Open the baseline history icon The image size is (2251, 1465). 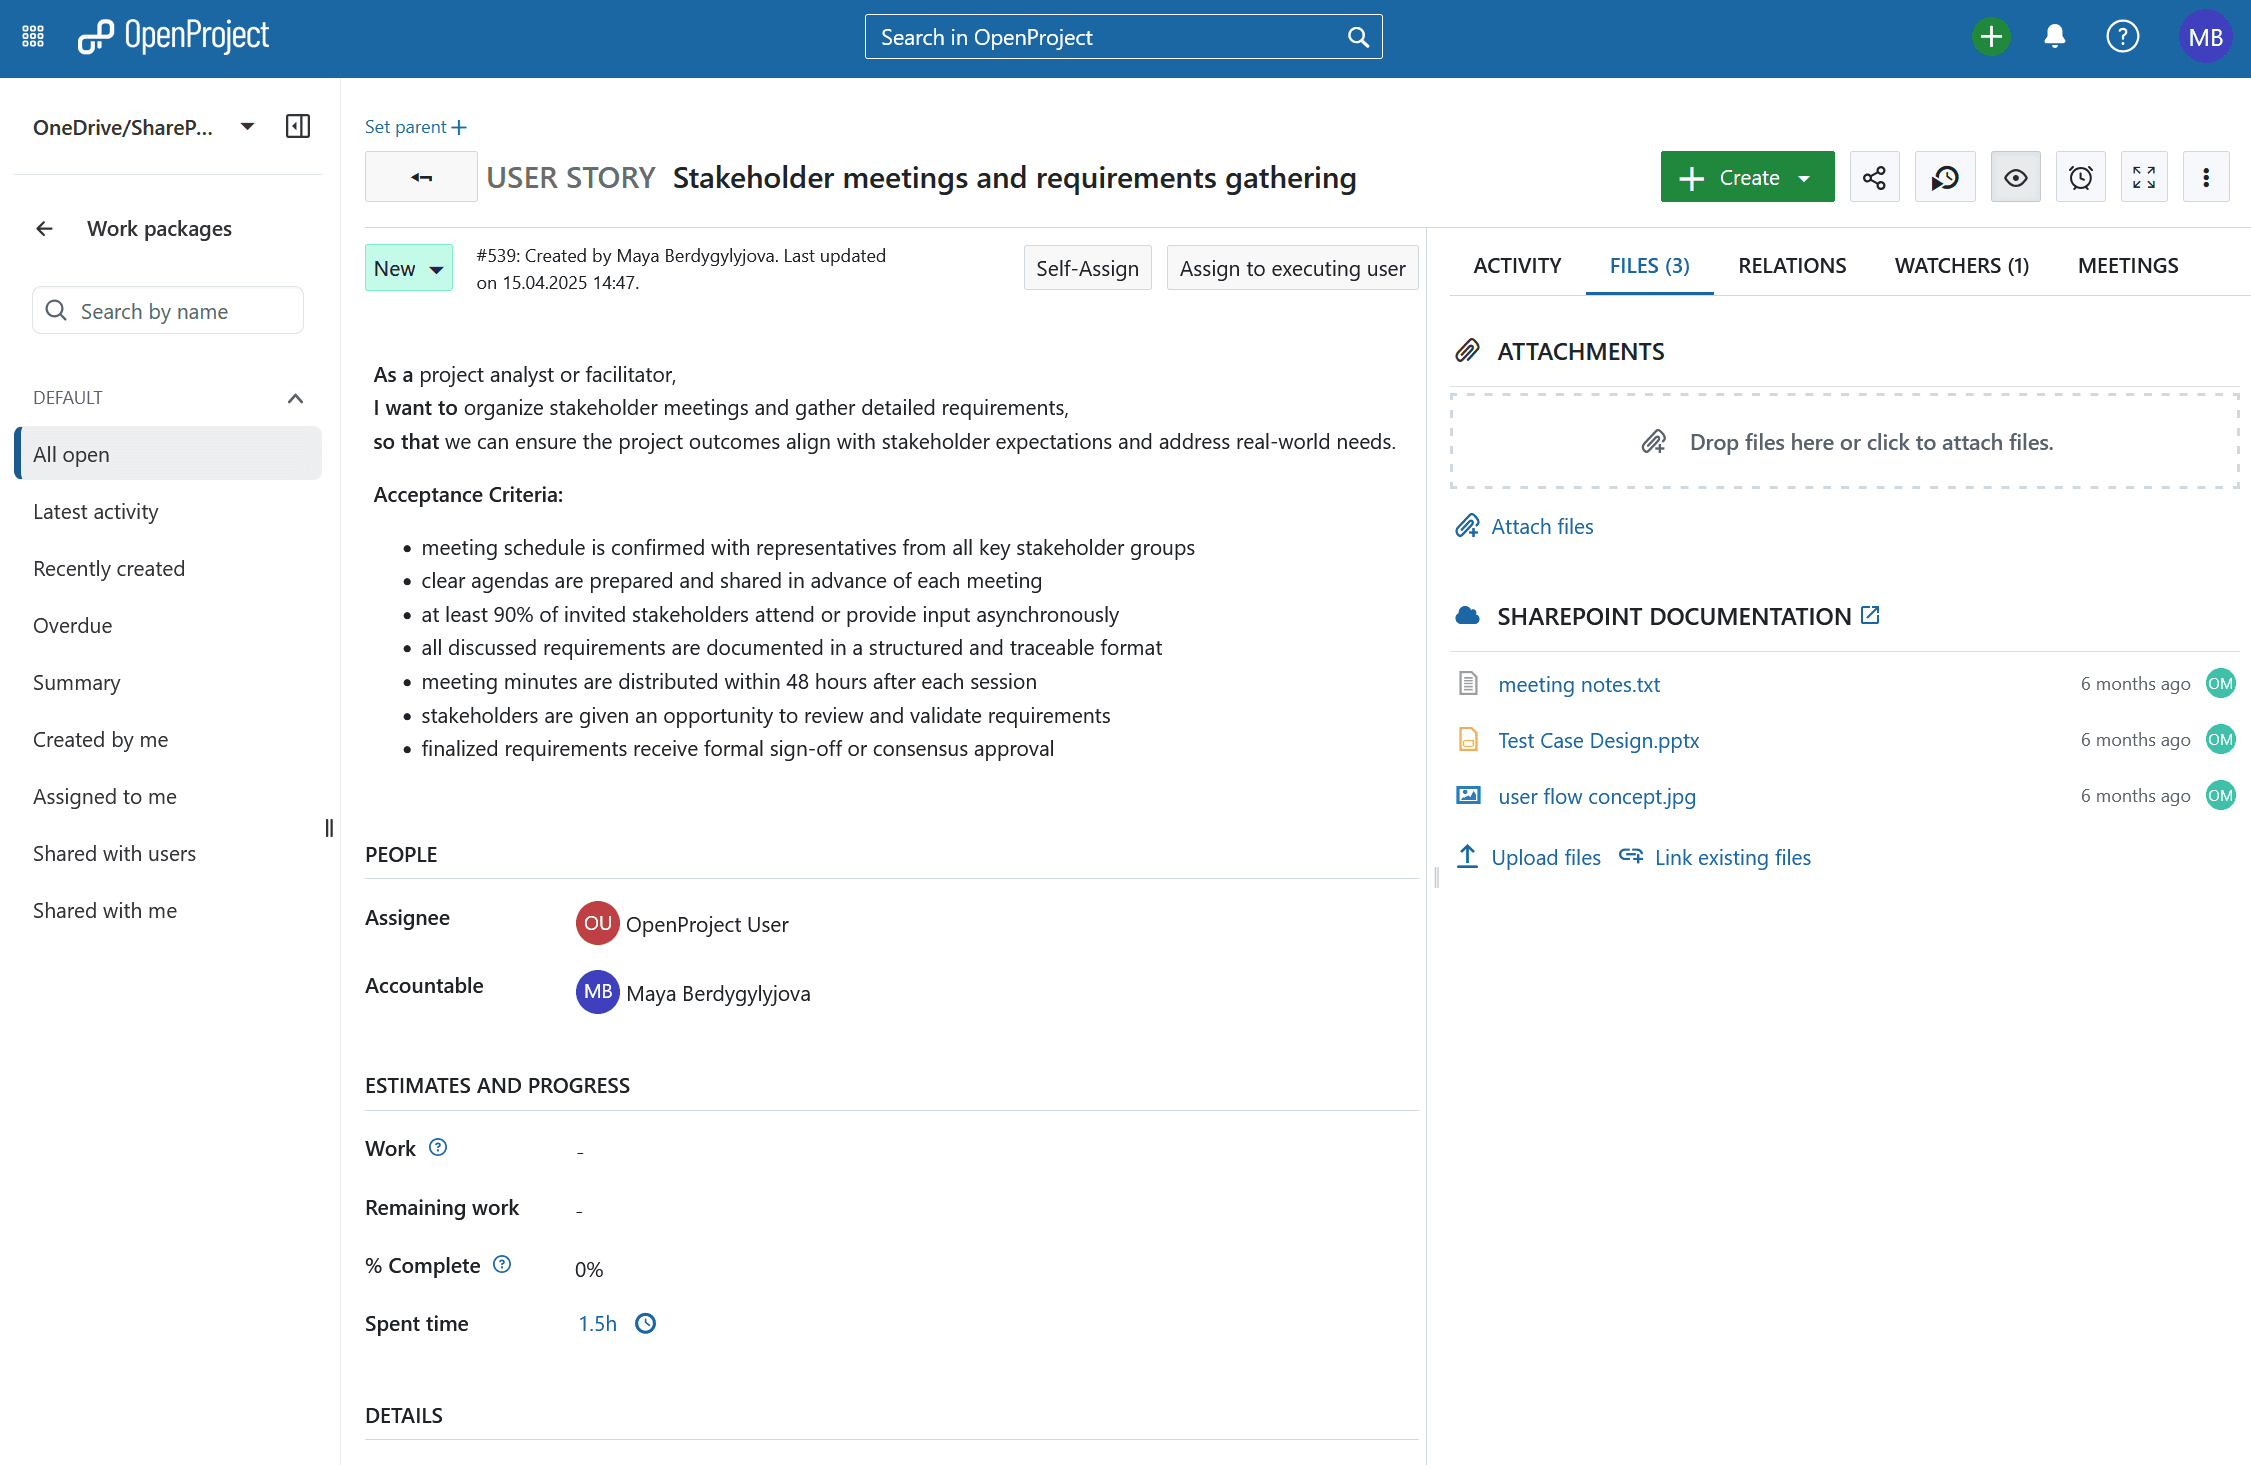pyautogui.click(x=1944, y=178)
